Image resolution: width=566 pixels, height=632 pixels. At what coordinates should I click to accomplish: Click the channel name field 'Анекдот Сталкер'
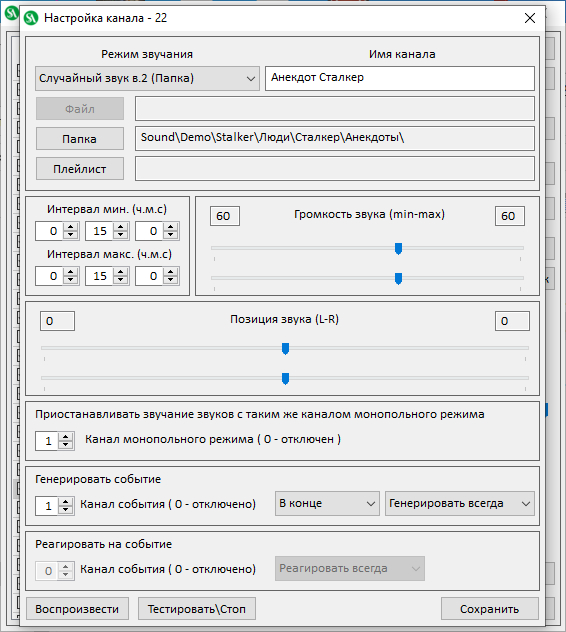[x=400, y=78]
